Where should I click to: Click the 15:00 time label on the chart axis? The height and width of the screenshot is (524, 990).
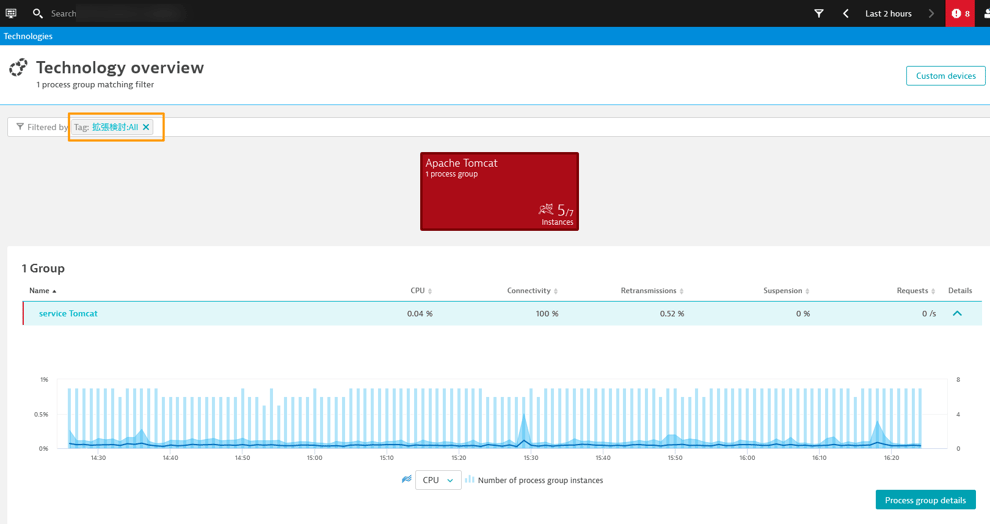314,458
